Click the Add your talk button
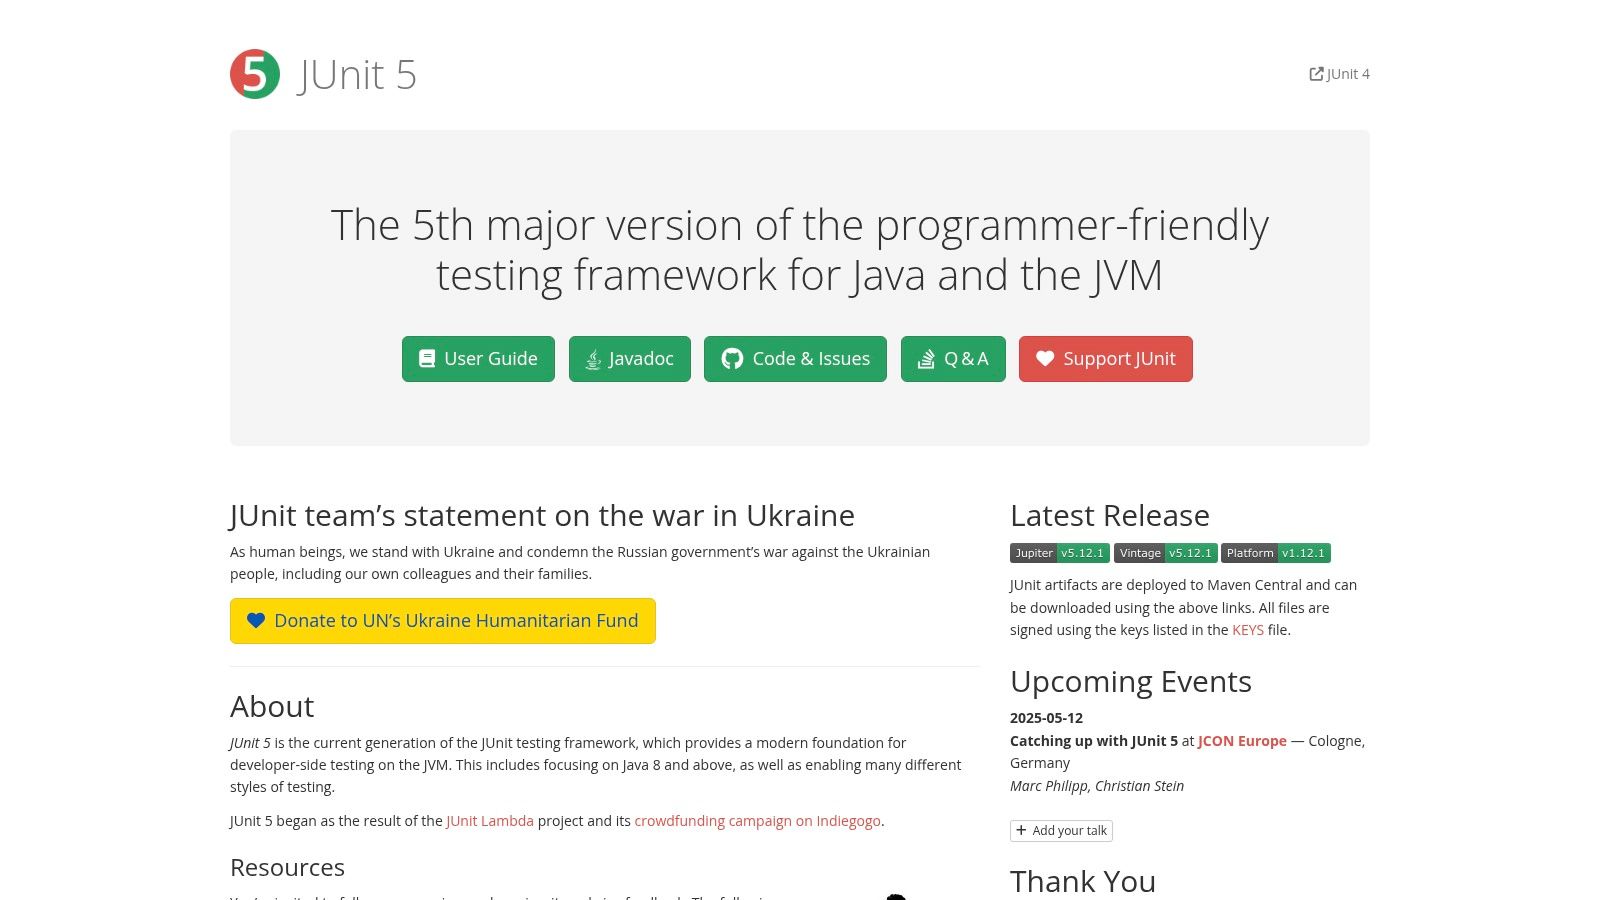1600x900 pixels. tap(1061, 831)
